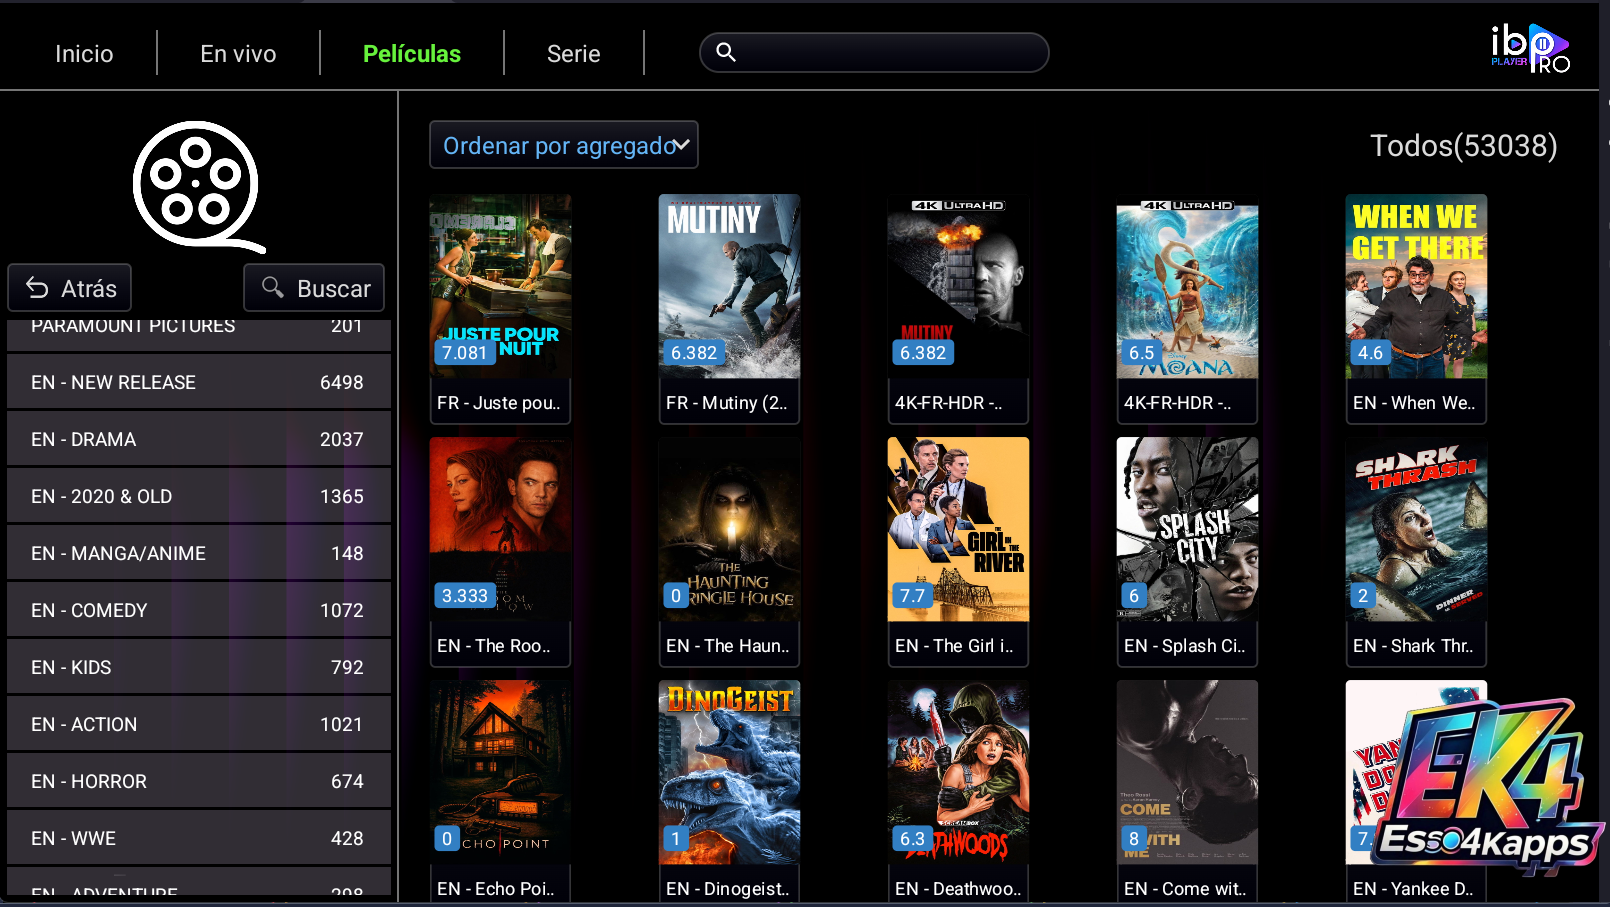Click the Buscar category search button
The image size is (1610, 907).
314,288
